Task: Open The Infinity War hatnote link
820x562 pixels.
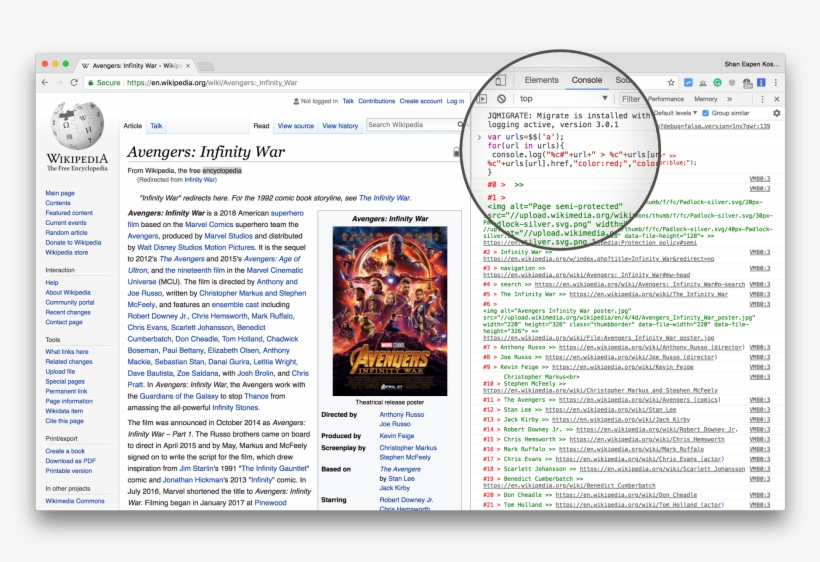Action: [x=384, y=198]
